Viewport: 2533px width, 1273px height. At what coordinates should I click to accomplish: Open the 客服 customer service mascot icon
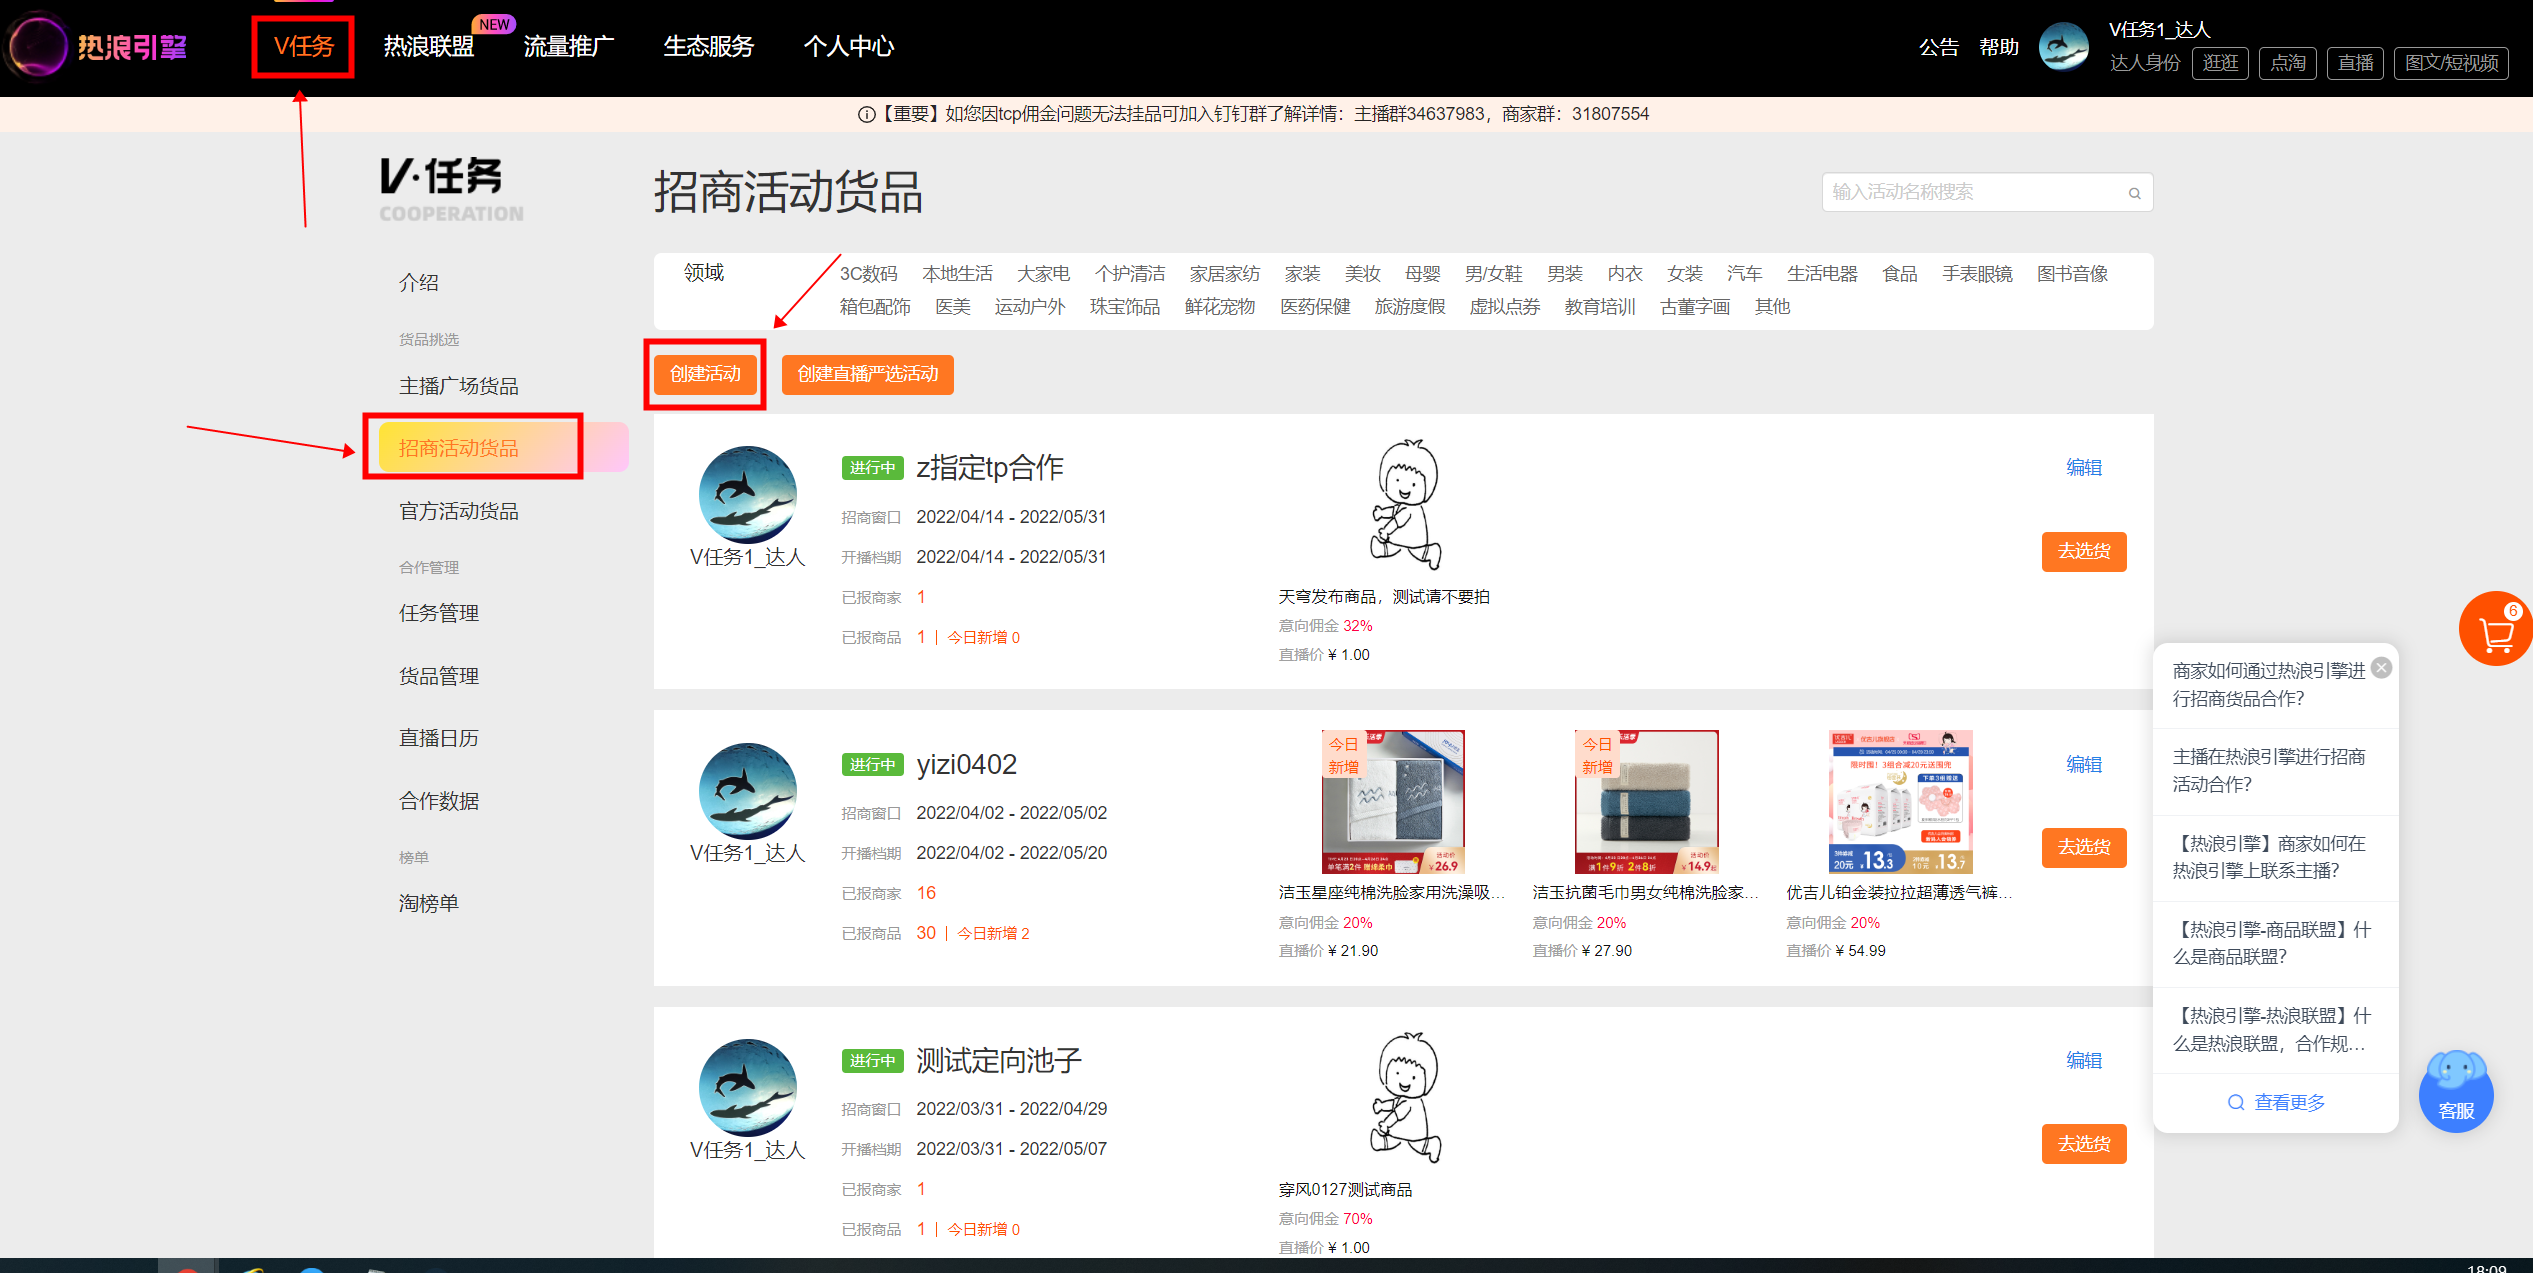click(2455, 1091)
